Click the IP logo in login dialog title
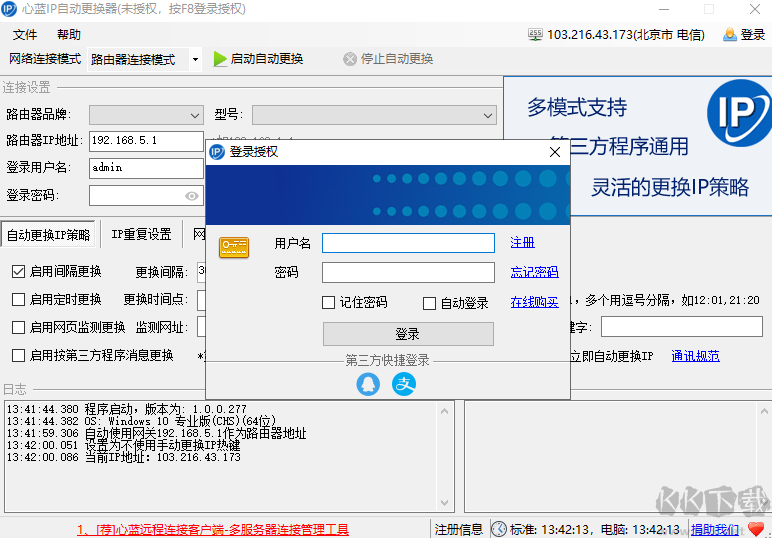Viewport: 772px width, 538px height. [x=217, y=152]
